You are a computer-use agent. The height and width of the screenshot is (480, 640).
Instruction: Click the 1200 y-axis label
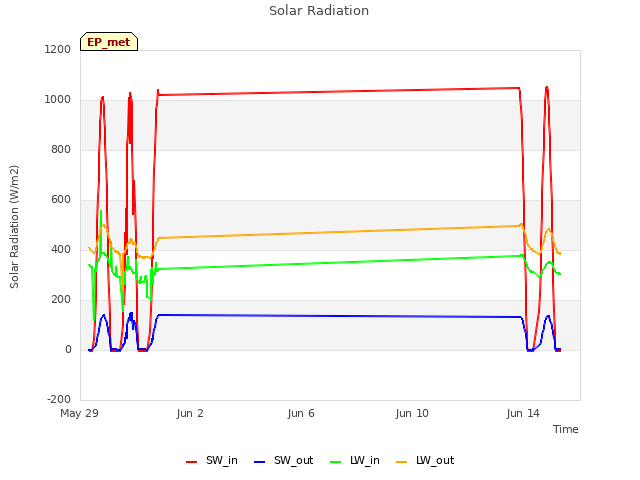click(x=58, y=49)
